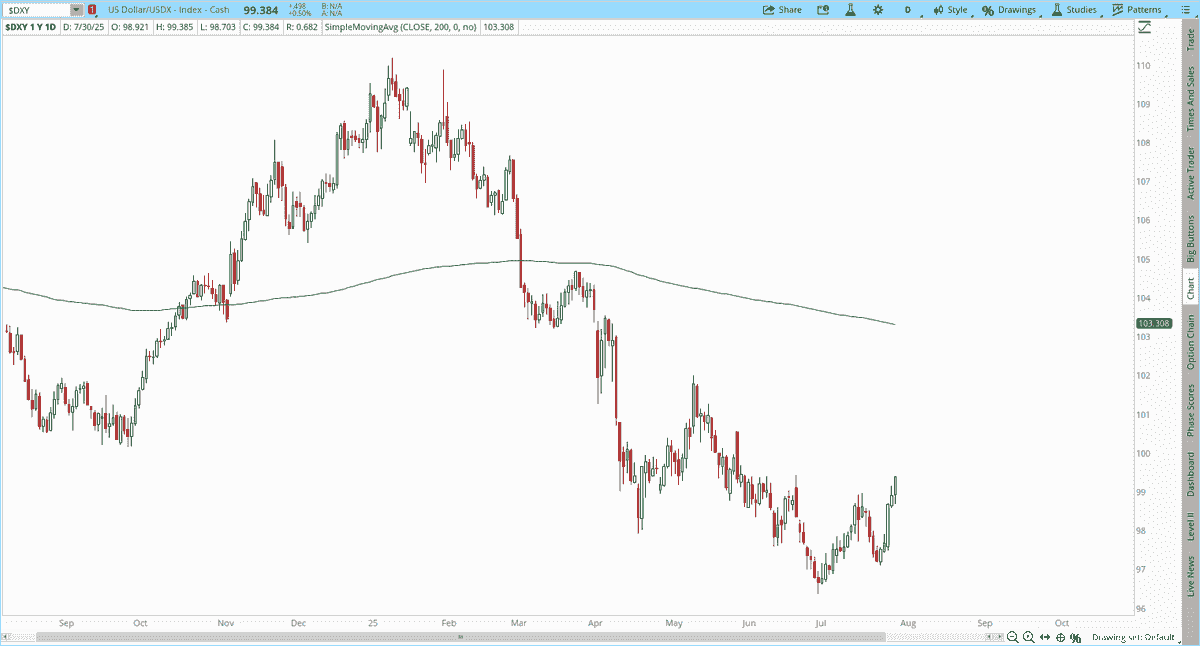Open the Big Buttons sidebar tab
The image size is (1200, 646).
click(1190, 238)
